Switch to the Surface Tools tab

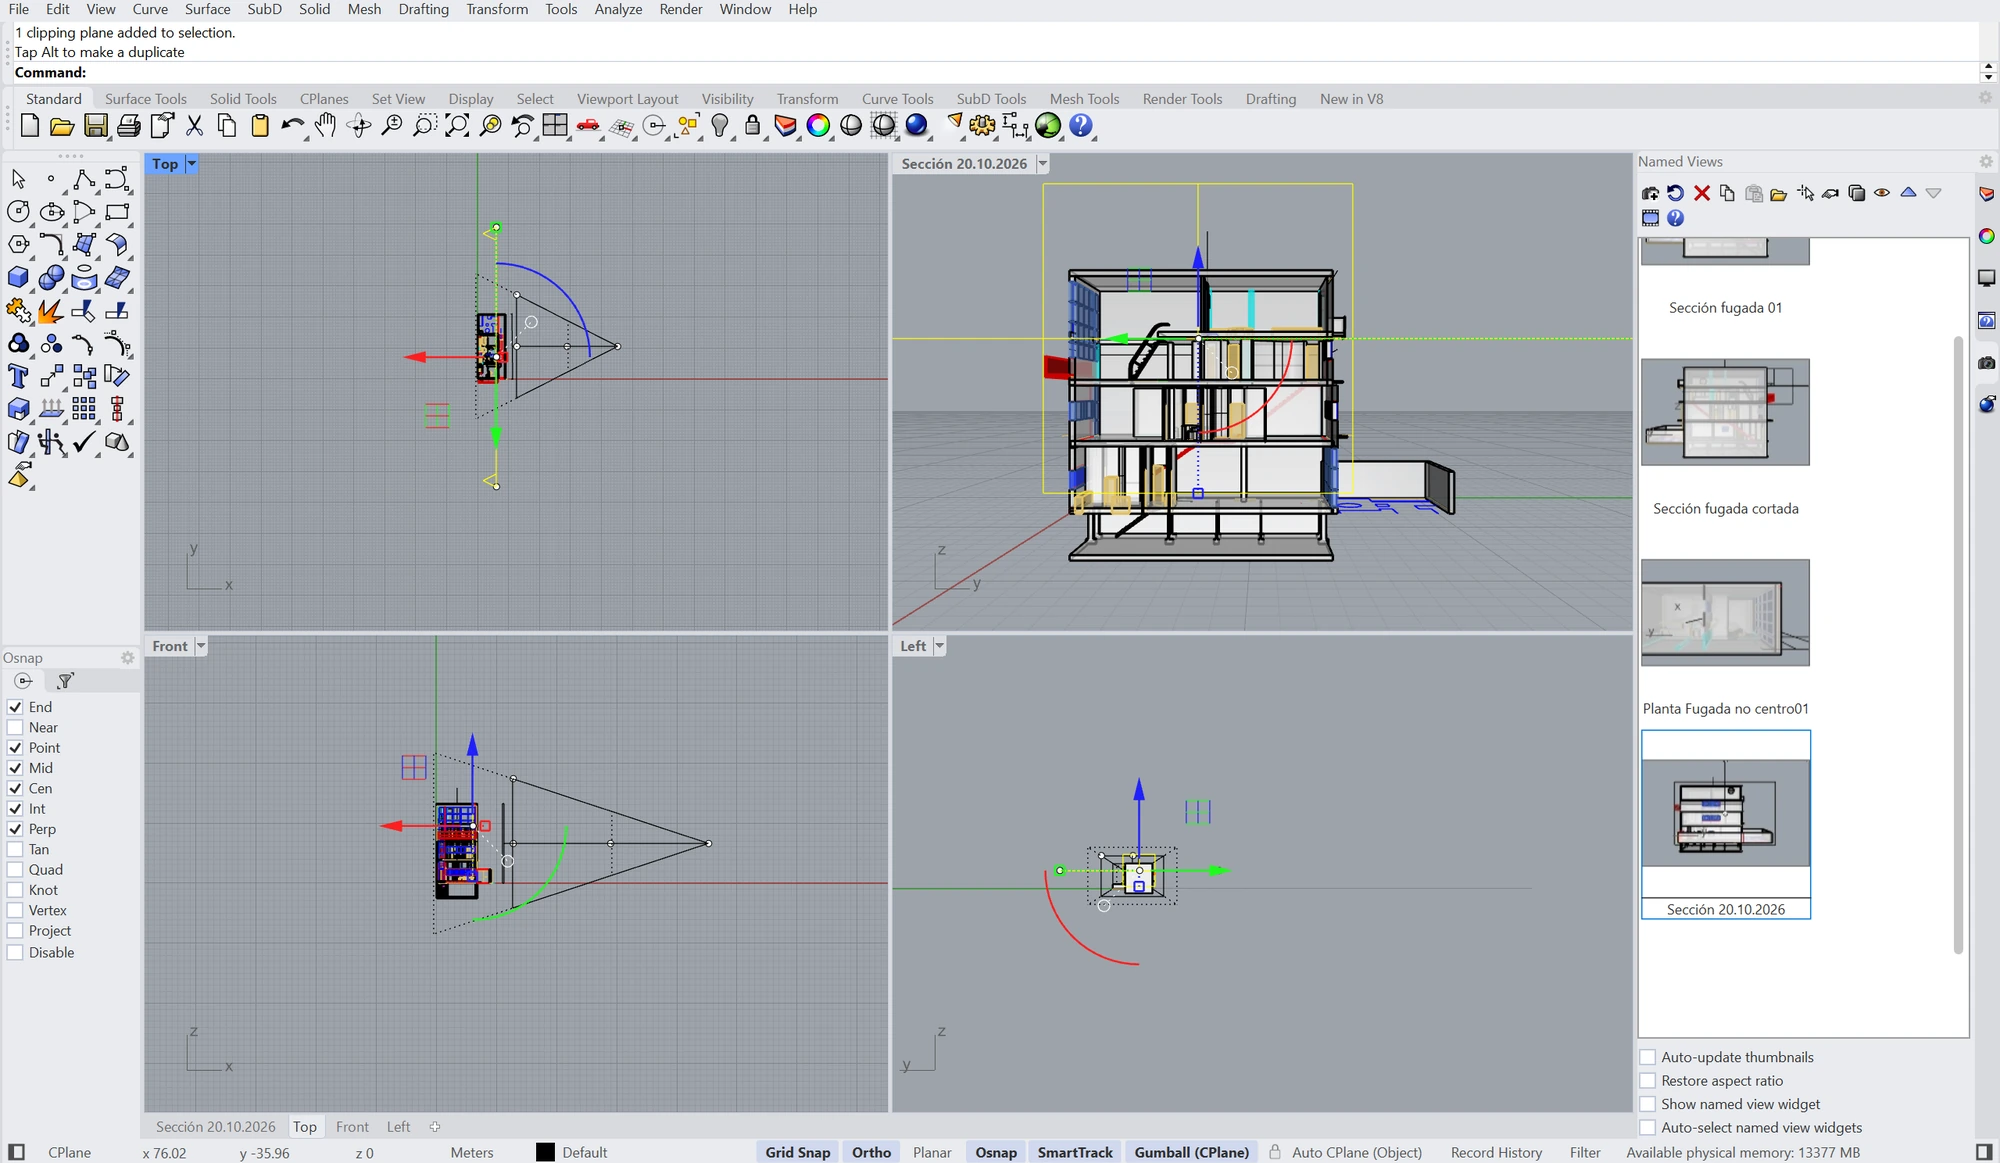(146, 99)
